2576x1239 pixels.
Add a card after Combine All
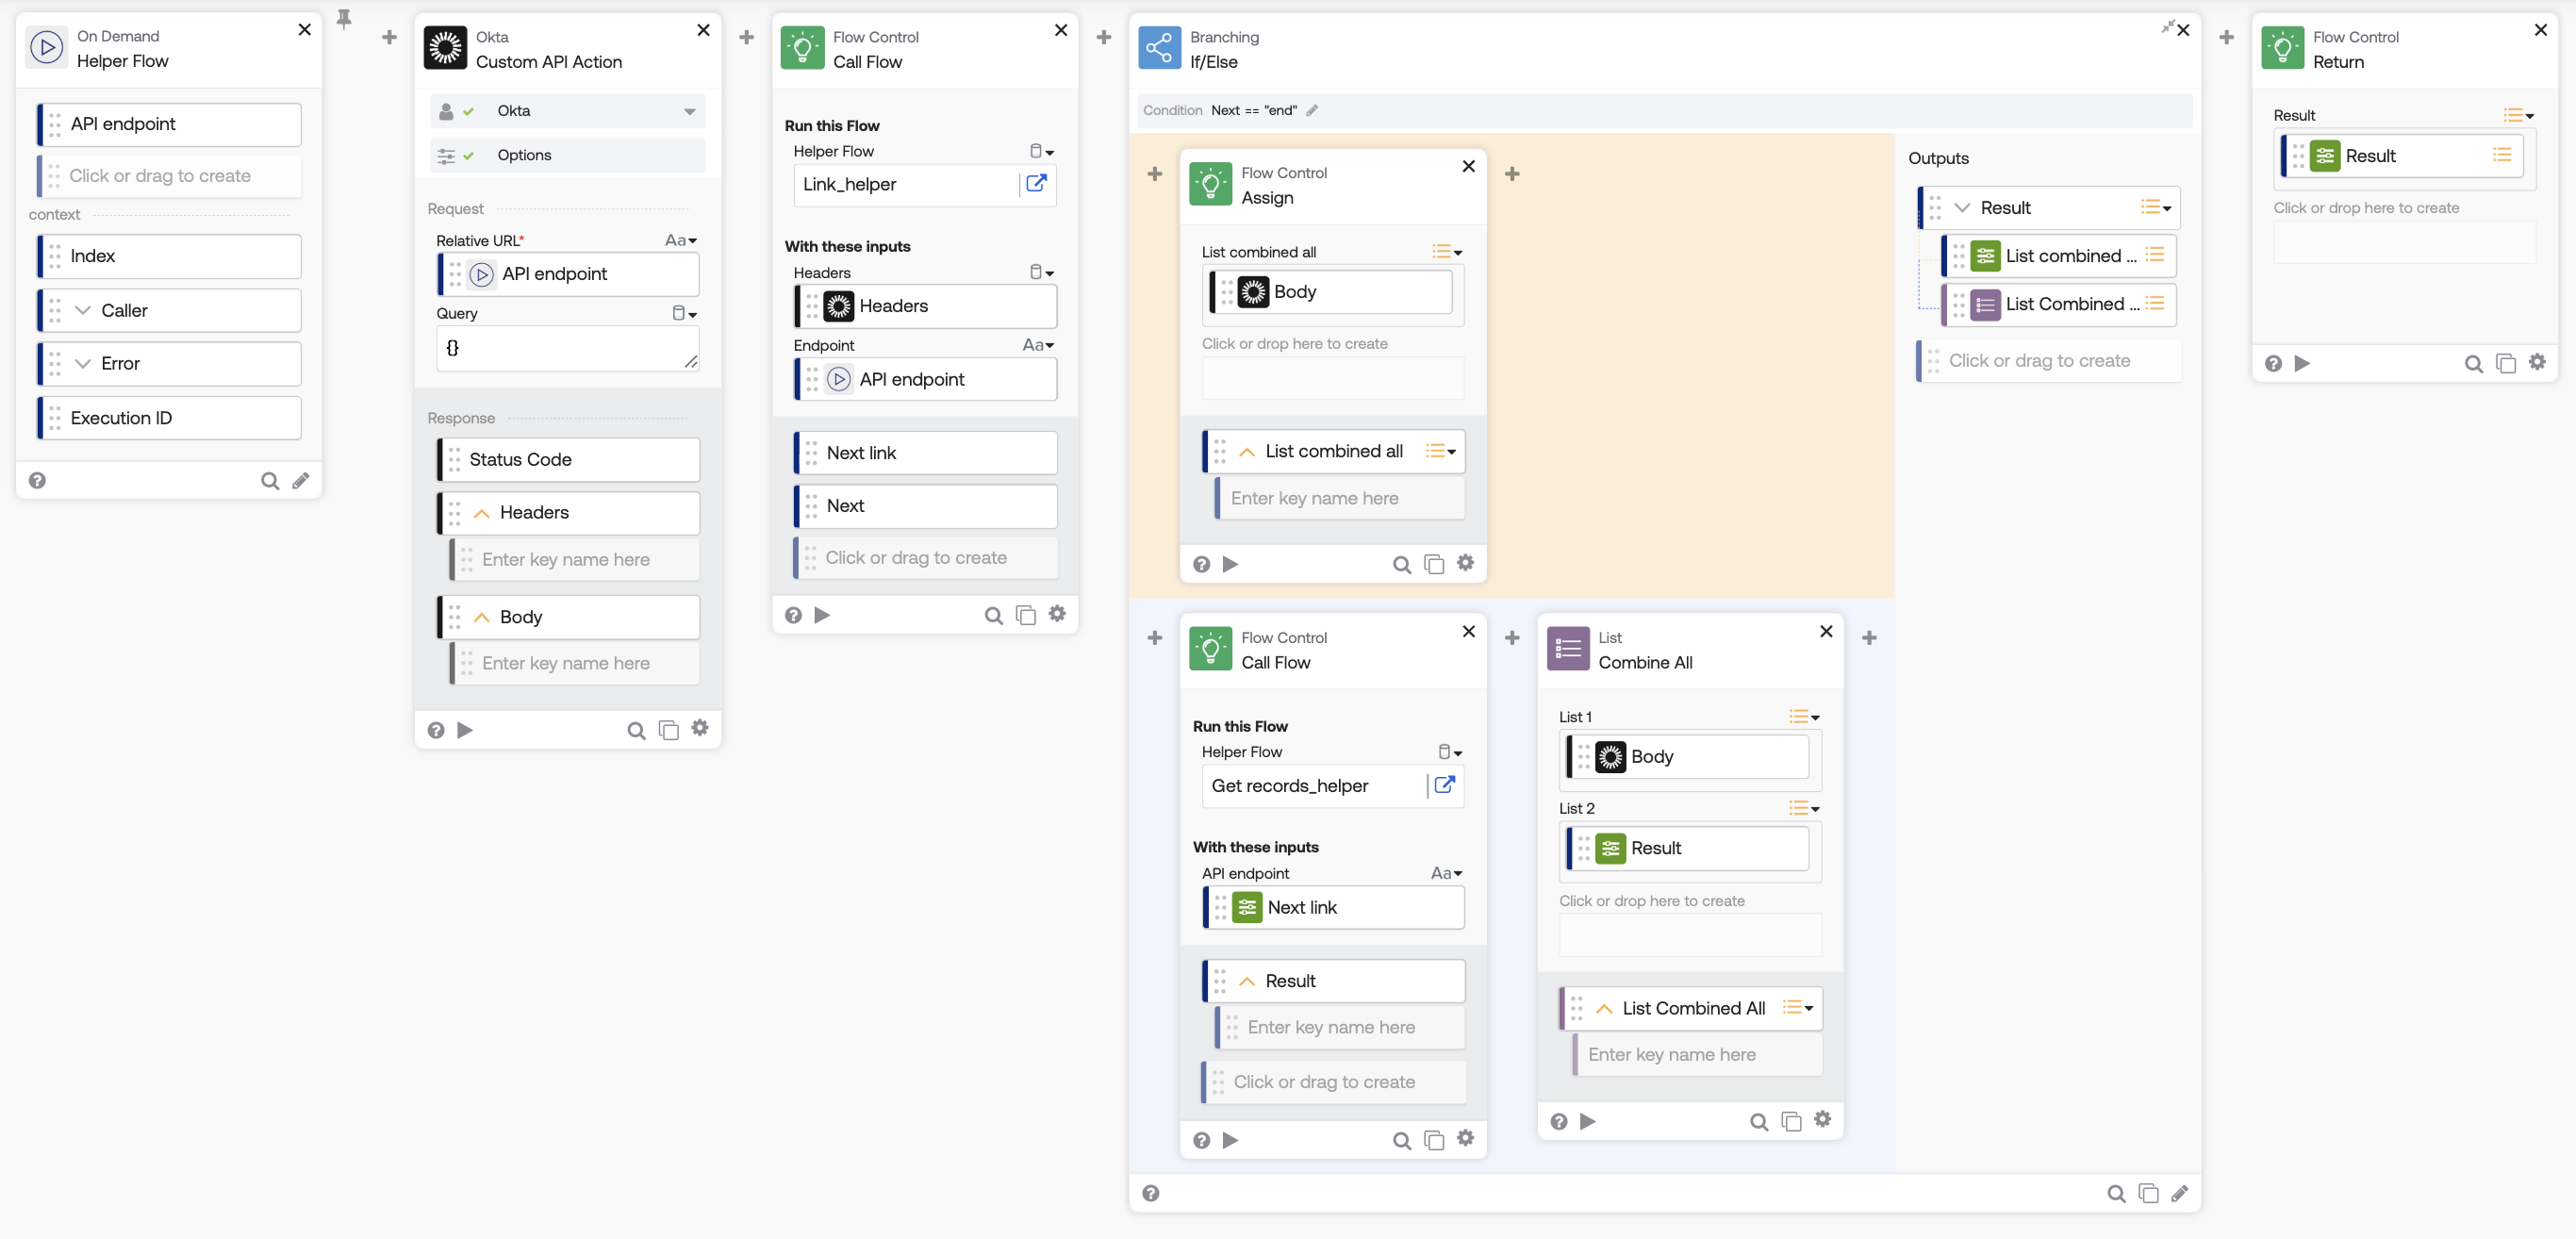[1869, 638]
